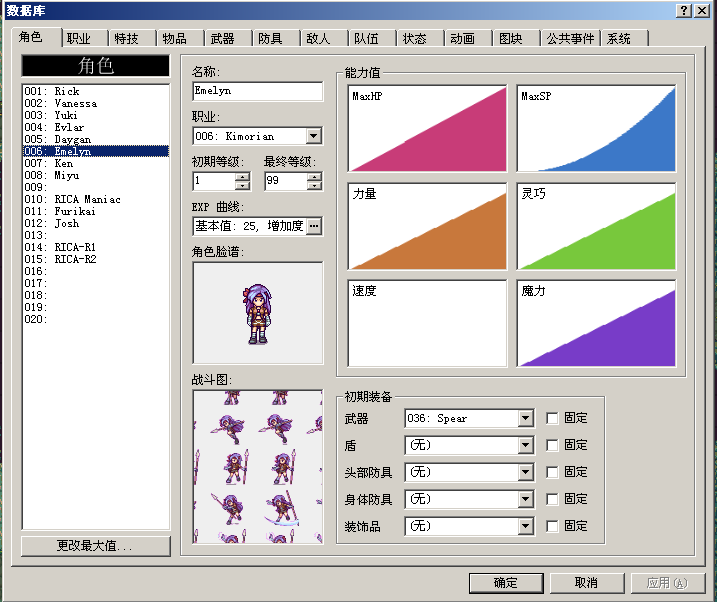Switch to the 状态 tab
Image resolution: width=717 pixels, height=602 pixels.
pos(421,38)
